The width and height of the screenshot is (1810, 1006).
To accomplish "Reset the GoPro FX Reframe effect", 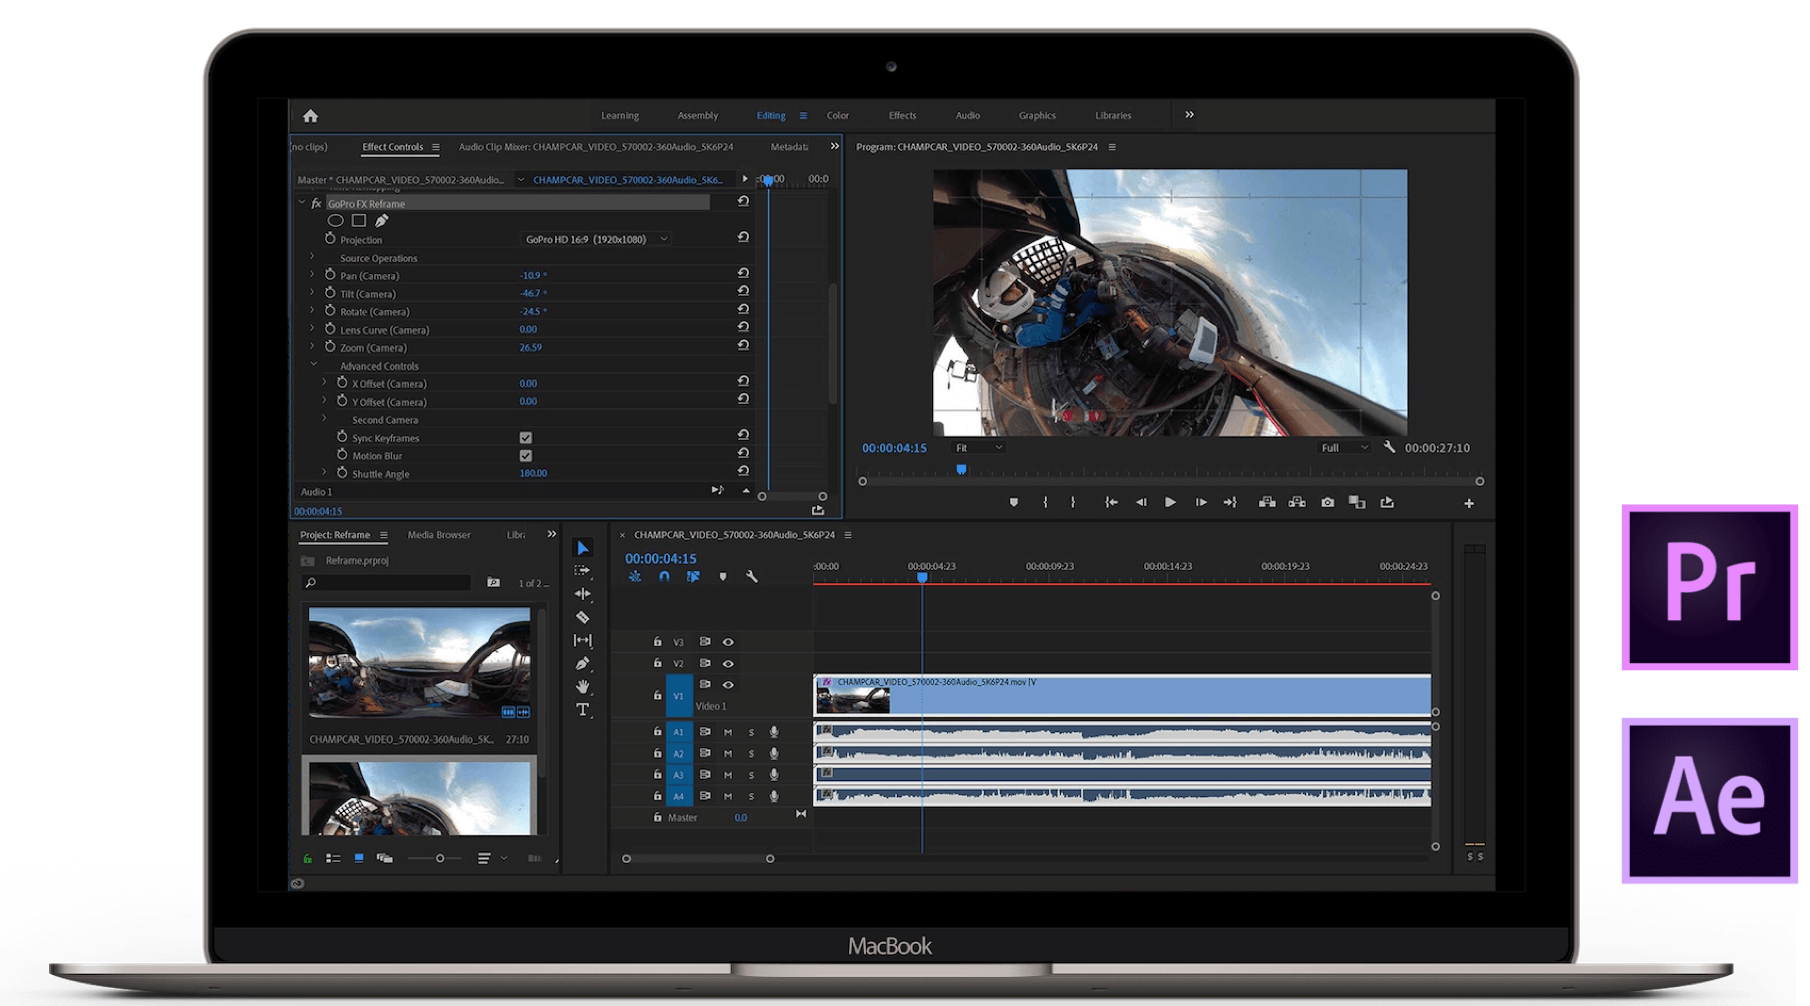I will coord(743,201).
